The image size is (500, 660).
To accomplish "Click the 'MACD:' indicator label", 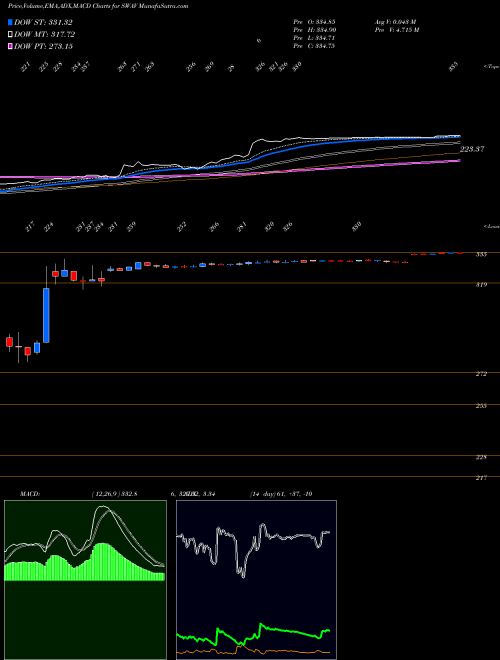I will 30,494.
